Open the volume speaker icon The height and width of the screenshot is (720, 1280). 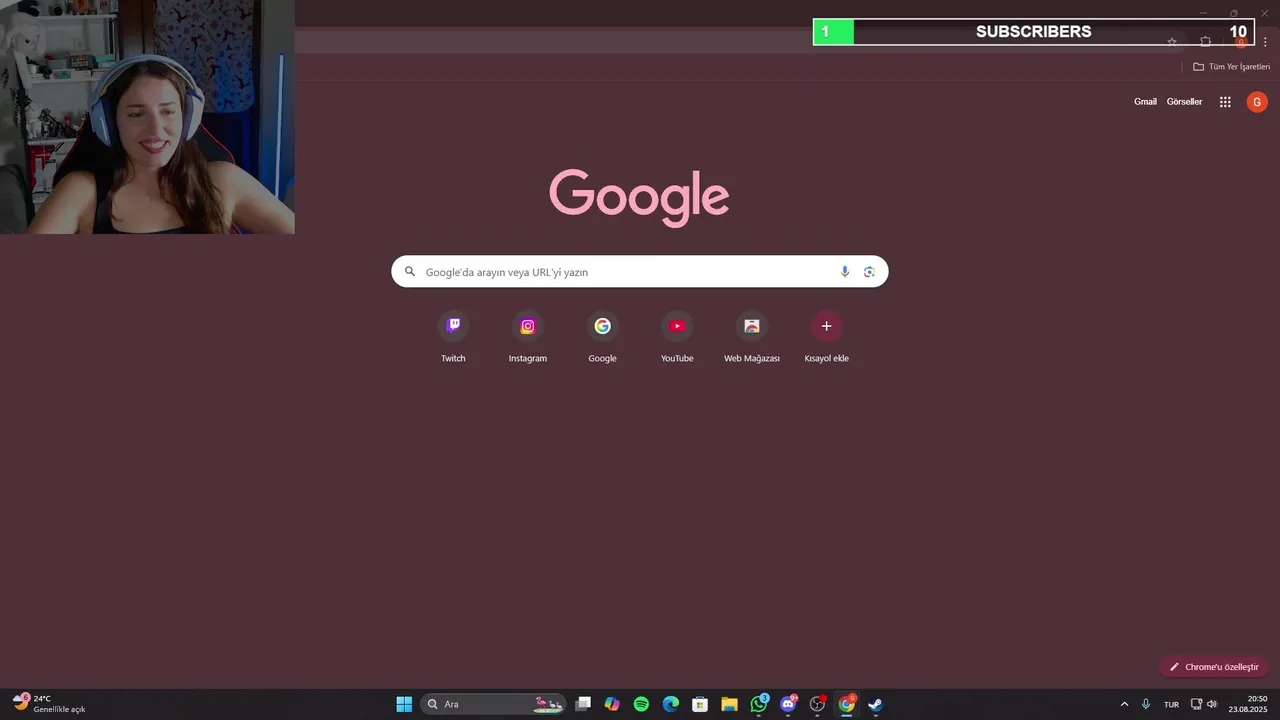click(x=1212, y=704)
